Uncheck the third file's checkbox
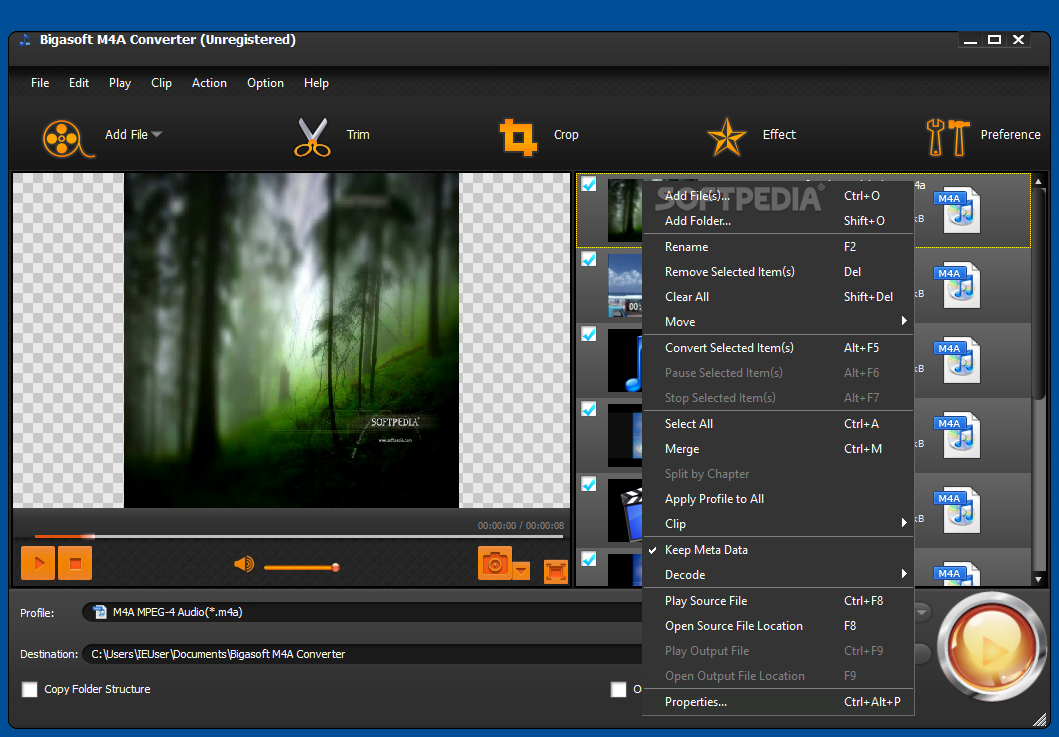The image size is (1059, 737). [589, 334]
